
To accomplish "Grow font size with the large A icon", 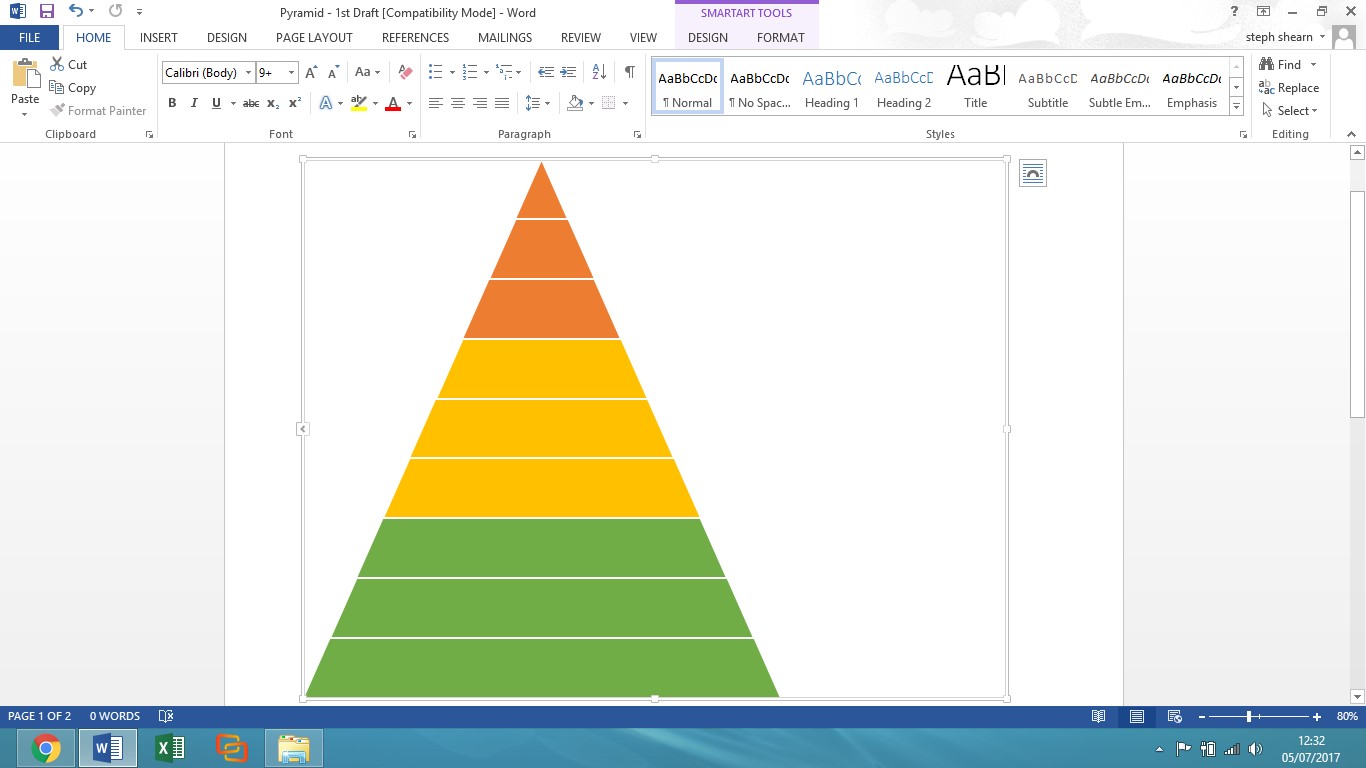I will point(311,72).
